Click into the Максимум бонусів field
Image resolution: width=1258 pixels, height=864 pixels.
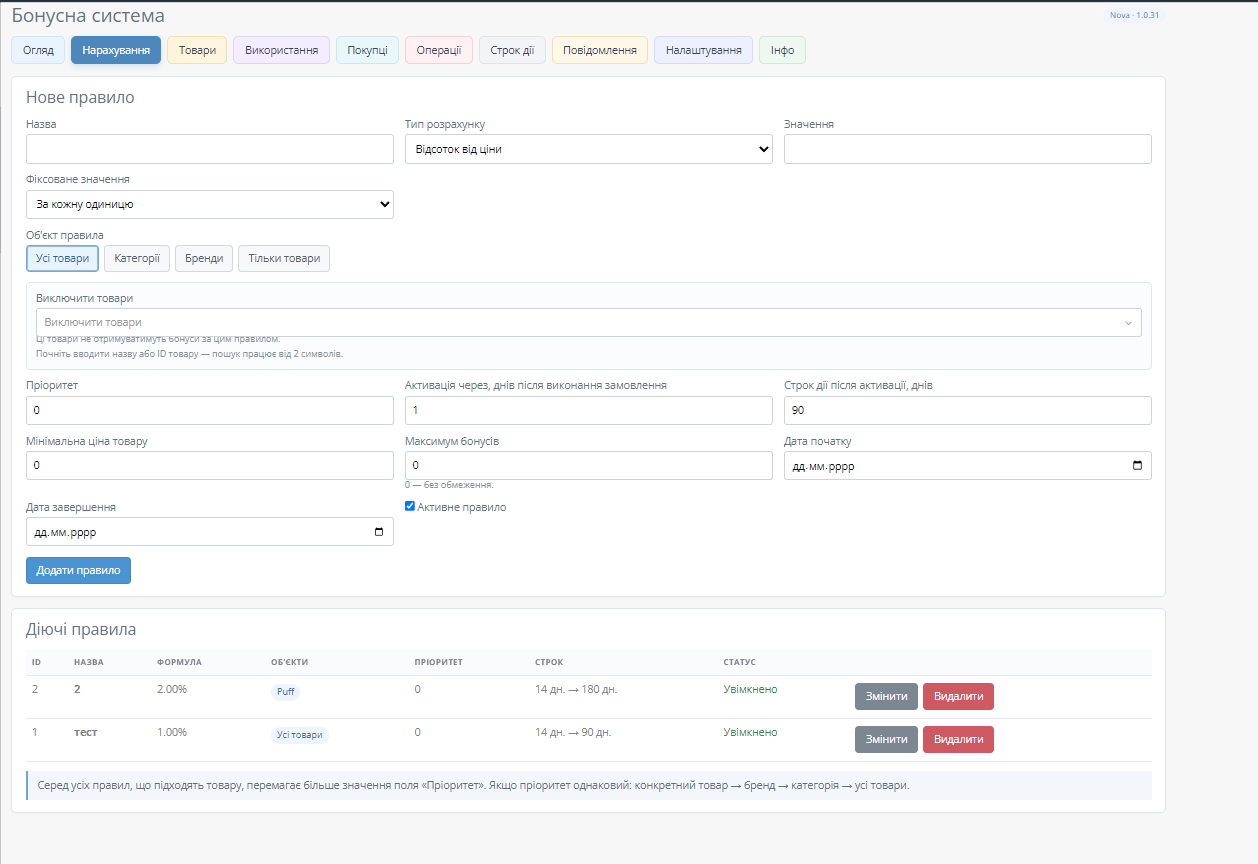point(589,466)
